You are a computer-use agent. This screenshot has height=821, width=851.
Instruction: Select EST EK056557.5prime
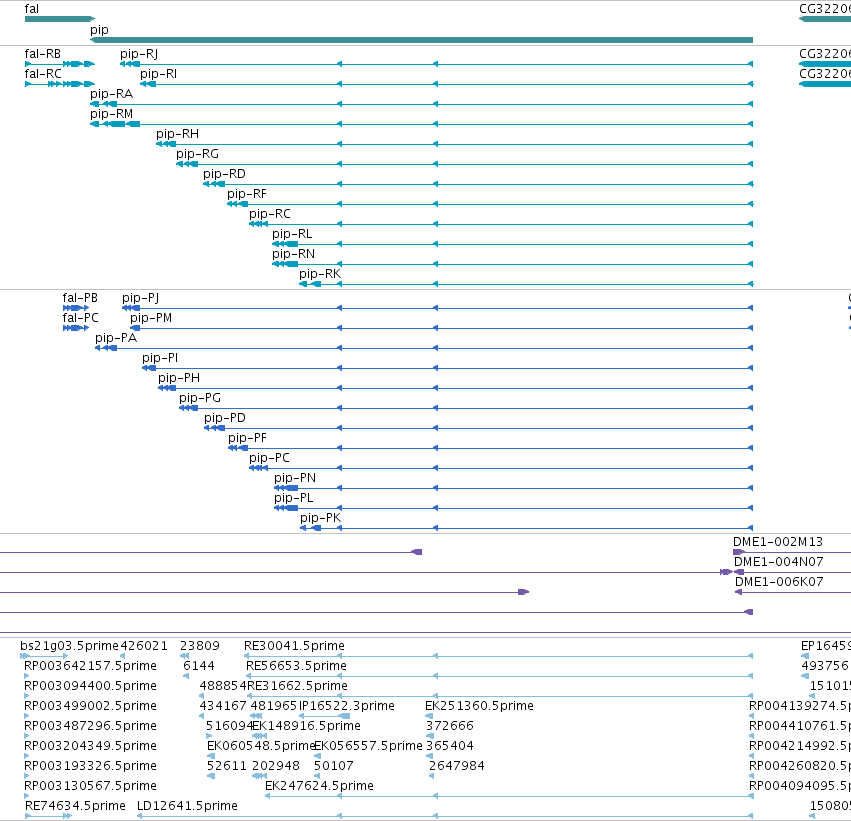(x=368, y=747)
